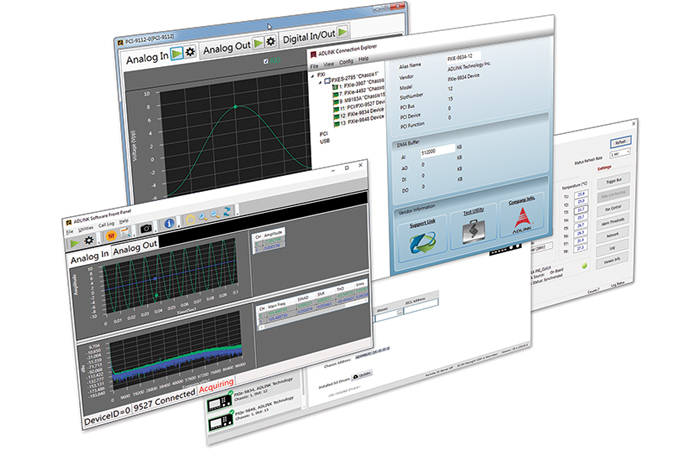Click the Alias Name field PXIE-9834-12
Screen dimensions: 700x450
[462, 57]
